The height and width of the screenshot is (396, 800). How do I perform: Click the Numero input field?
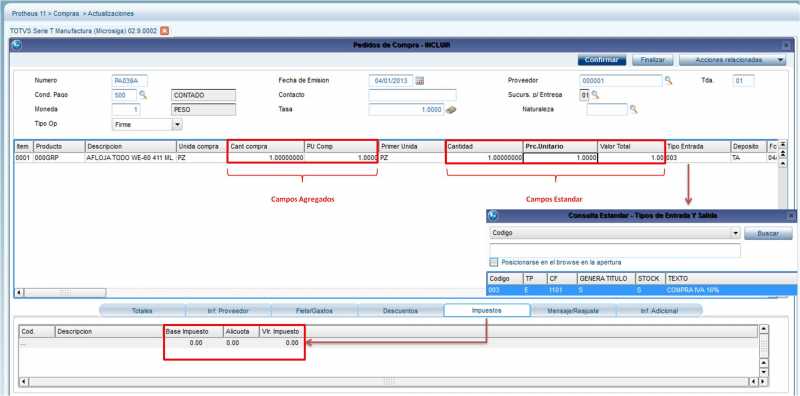pos(130,81)
